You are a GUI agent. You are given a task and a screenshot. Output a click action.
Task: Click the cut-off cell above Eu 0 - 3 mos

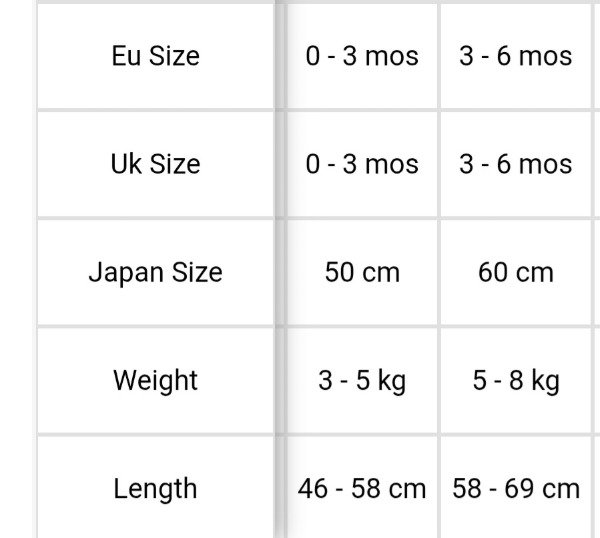coord(362,1)
